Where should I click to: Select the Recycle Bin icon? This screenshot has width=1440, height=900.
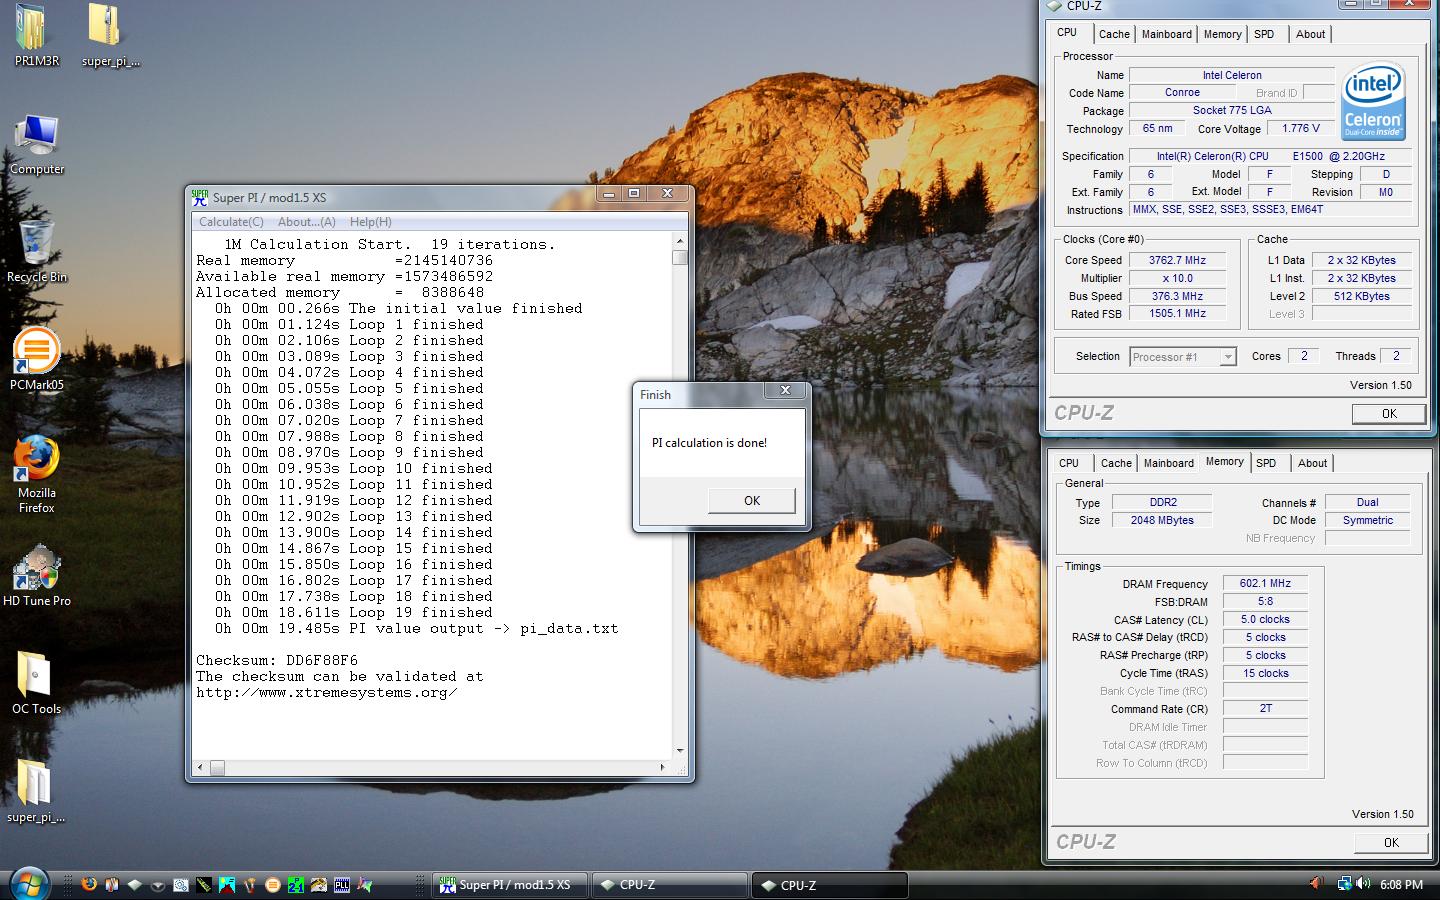(x=37, y=250)
